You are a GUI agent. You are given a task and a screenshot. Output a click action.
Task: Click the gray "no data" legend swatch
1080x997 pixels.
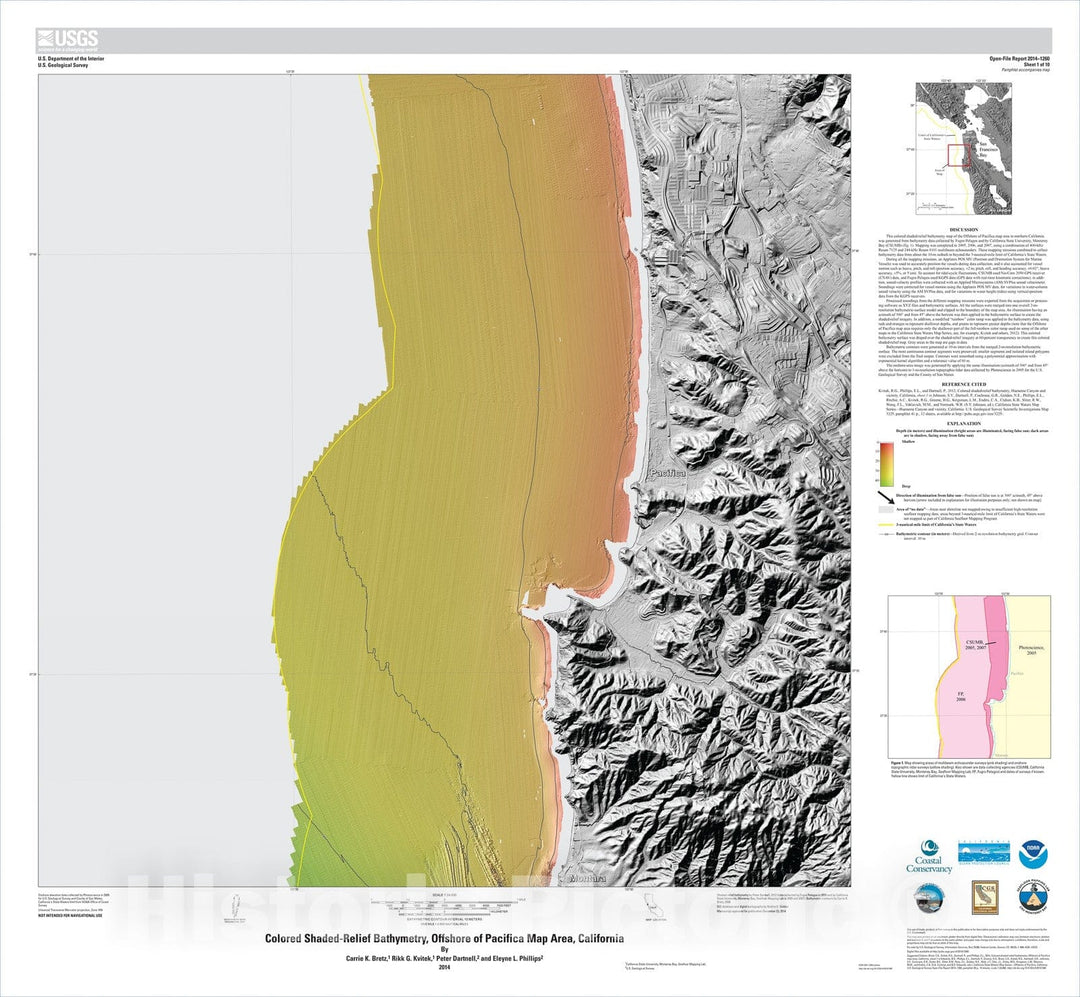tap(886, 510)
